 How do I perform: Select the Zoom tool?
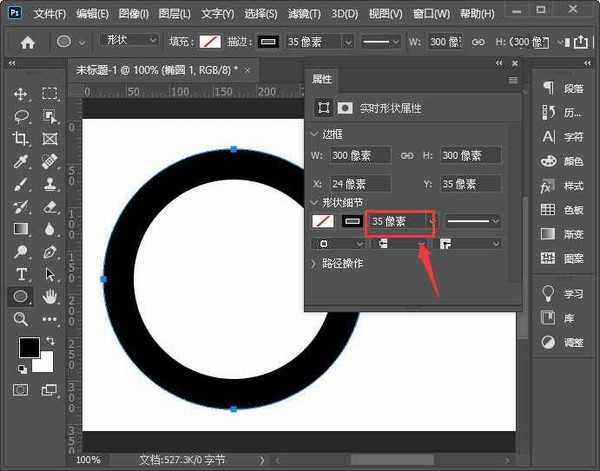click(x=21, y=319)
